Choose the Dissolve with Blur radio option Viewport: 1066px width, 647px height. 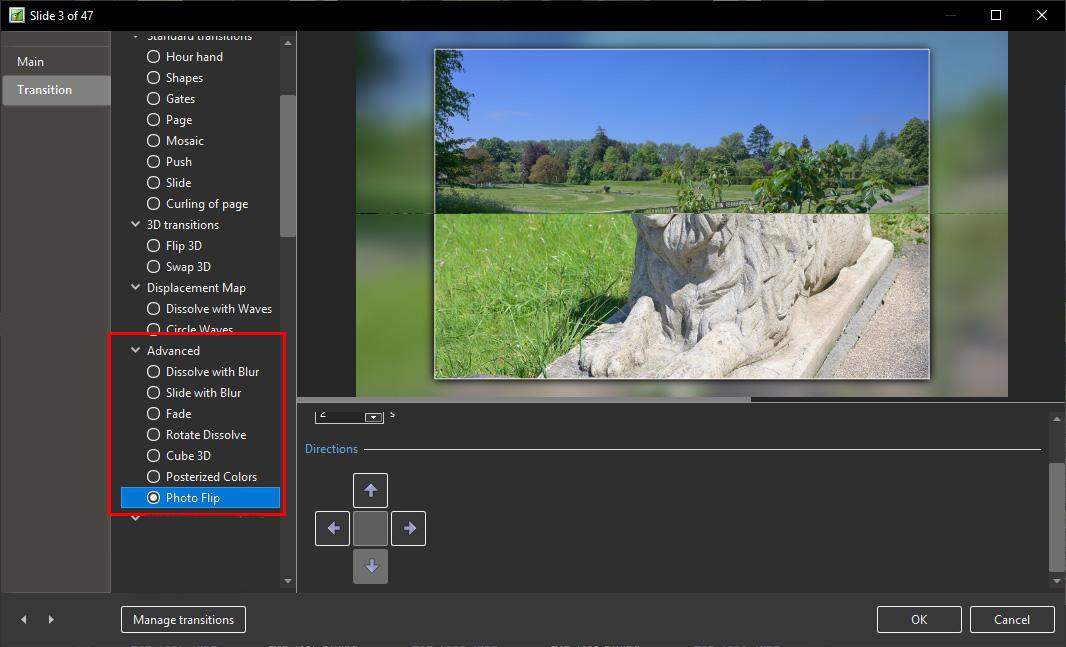(x=153, y=372)
